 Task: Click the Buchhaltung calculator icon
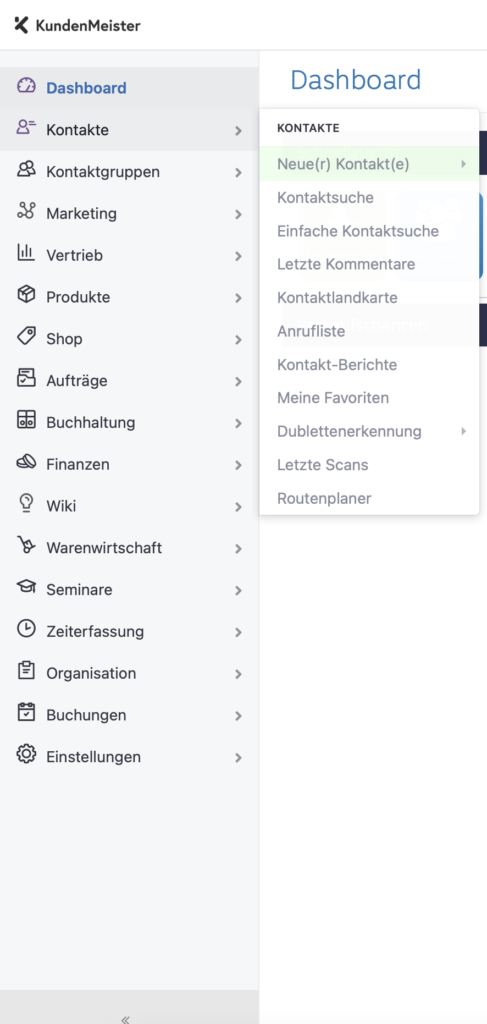(26, 420)
